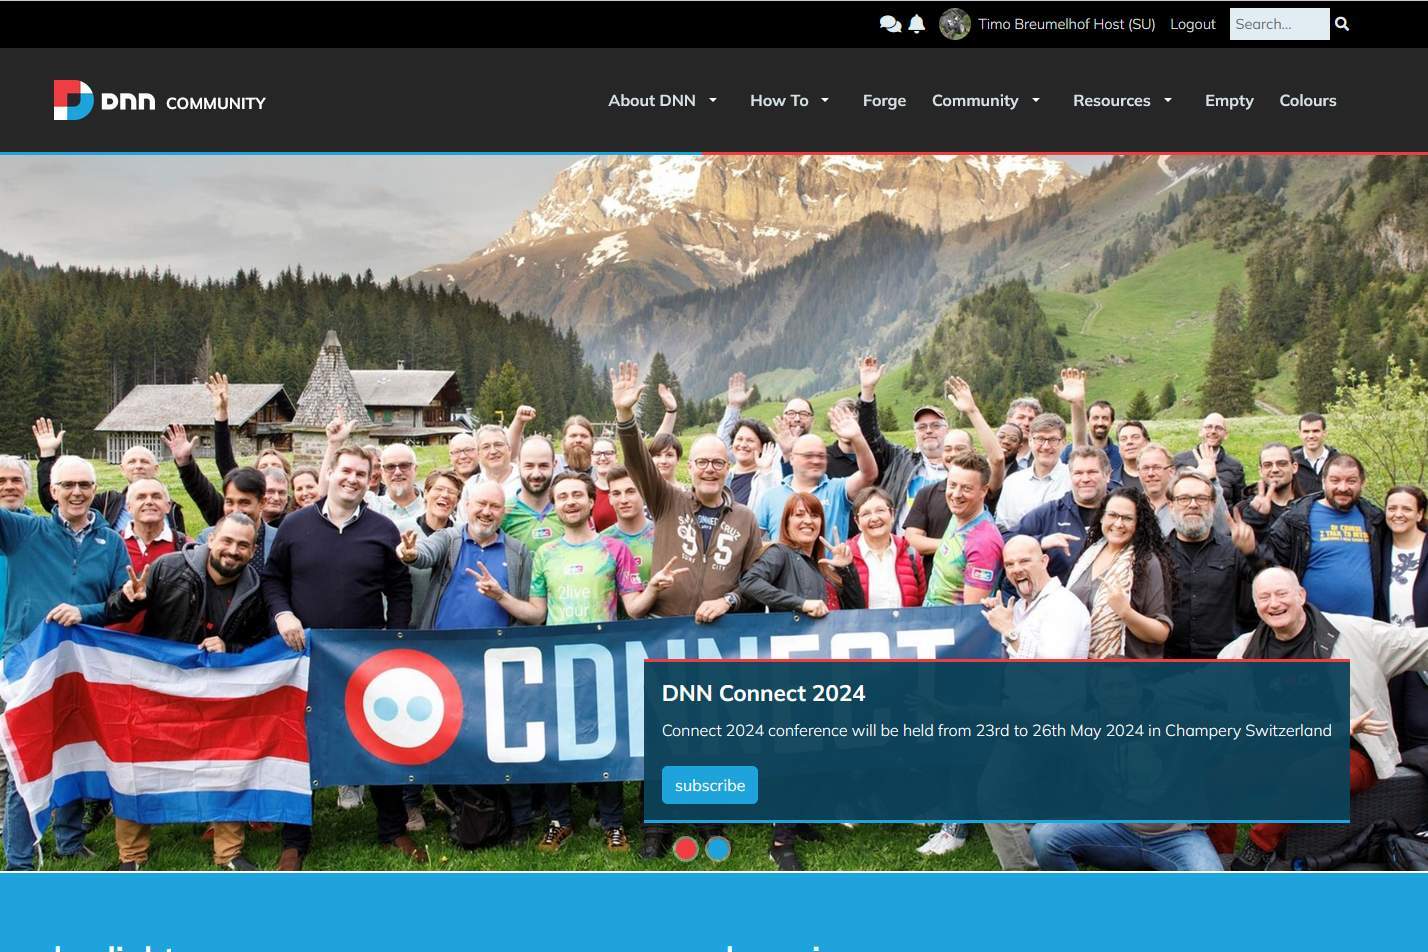Select the red carousel slide indicator

point(686,849)
